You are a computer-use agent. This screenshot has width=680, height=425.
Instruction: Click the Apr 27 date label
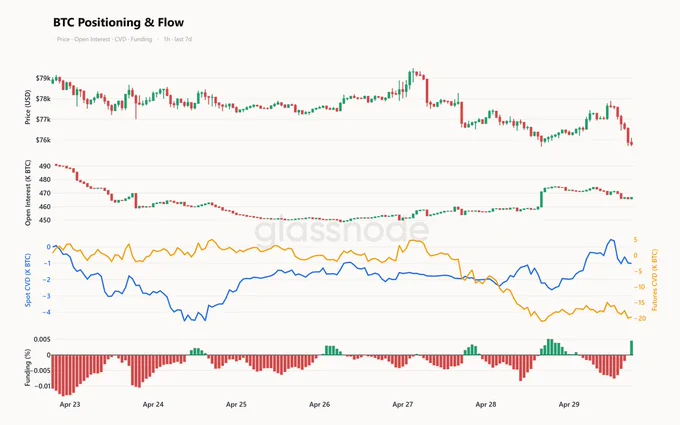(x=403, y=404)
